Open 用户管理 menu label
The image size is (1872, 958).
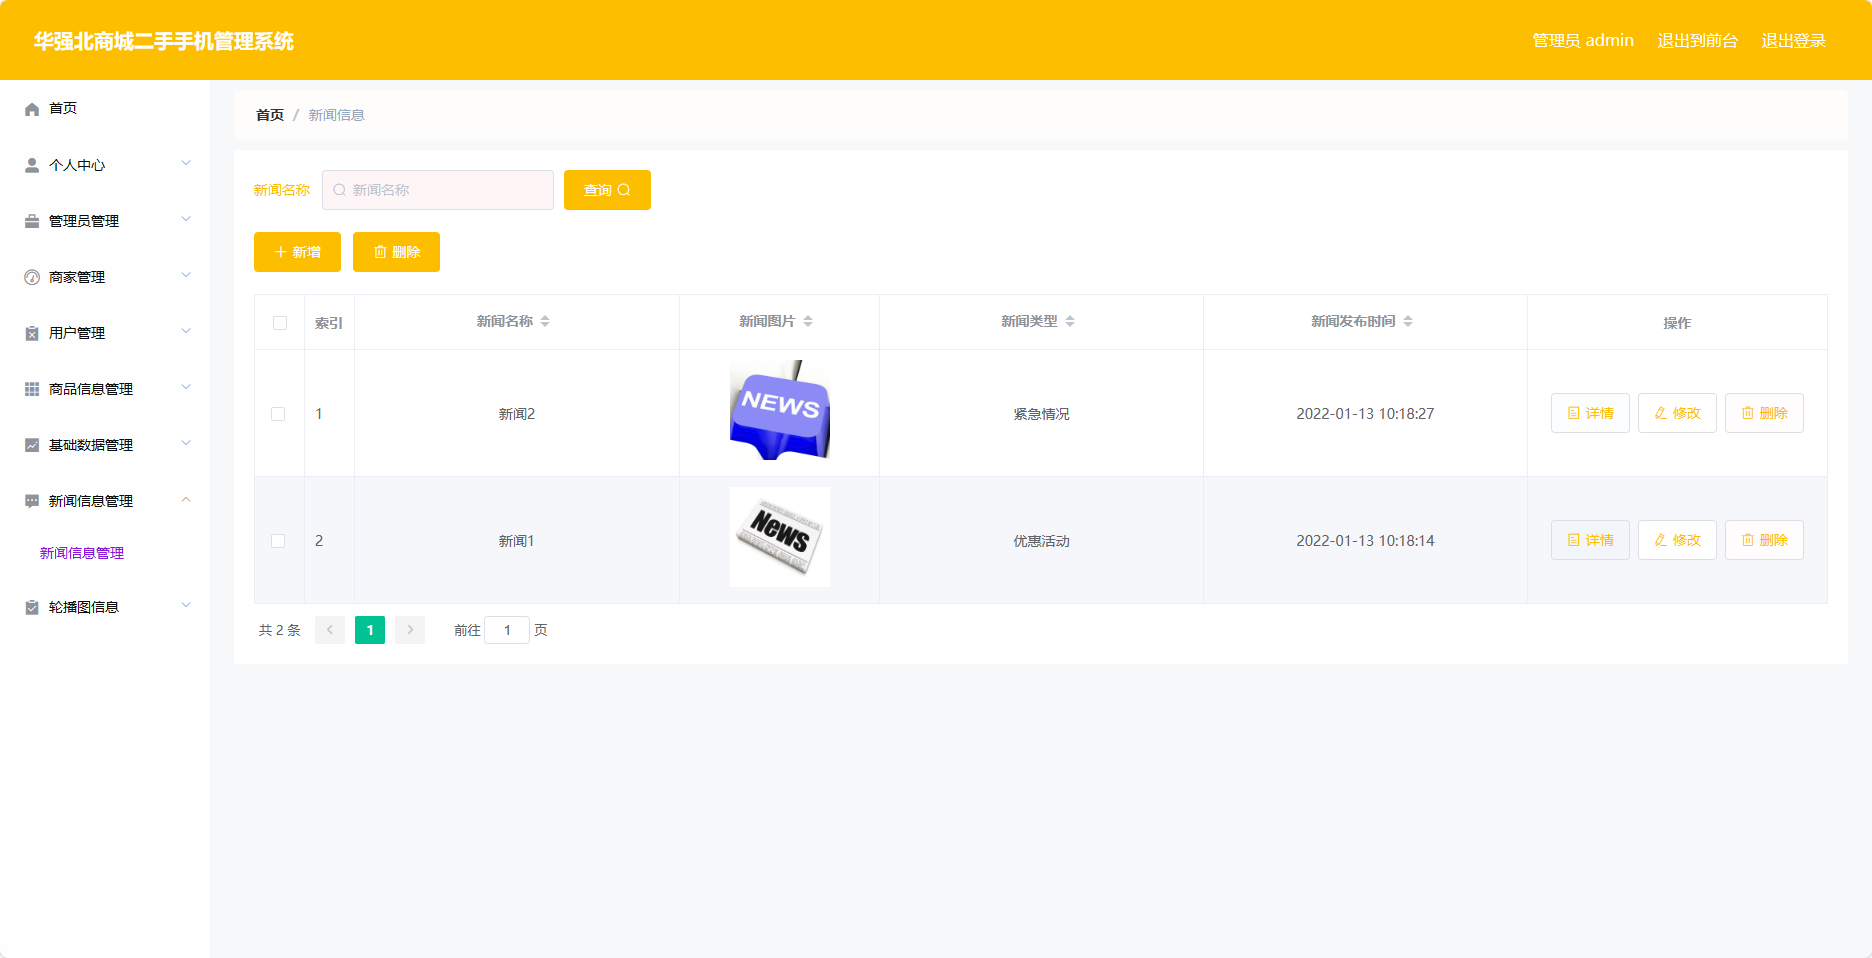click(x=77, y=333)
